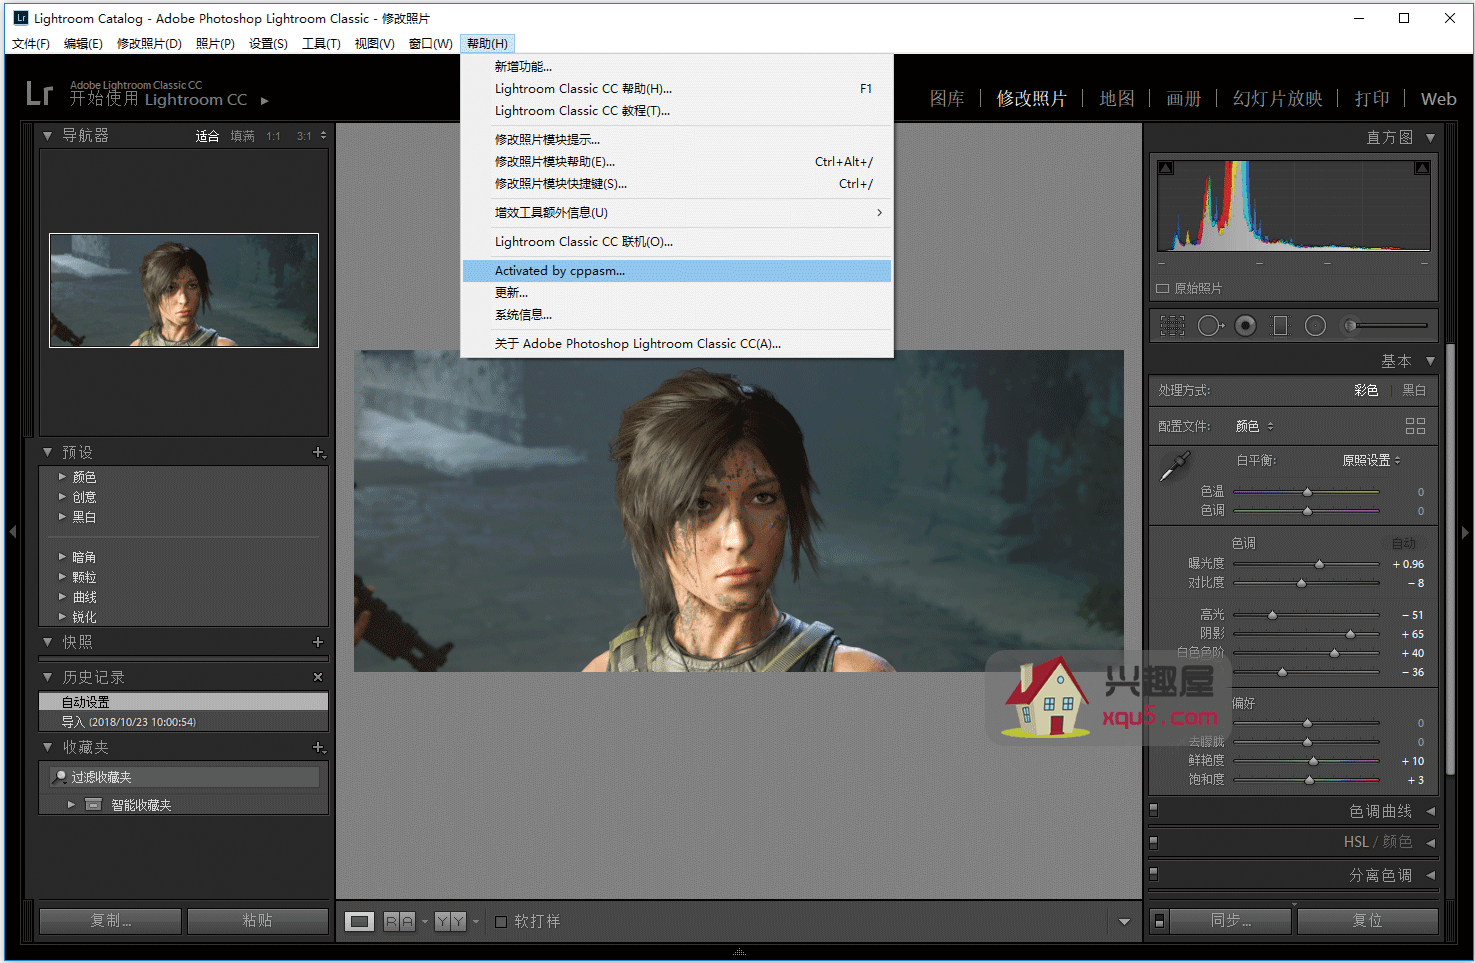Toggle Before/After RA view icon

400,921
